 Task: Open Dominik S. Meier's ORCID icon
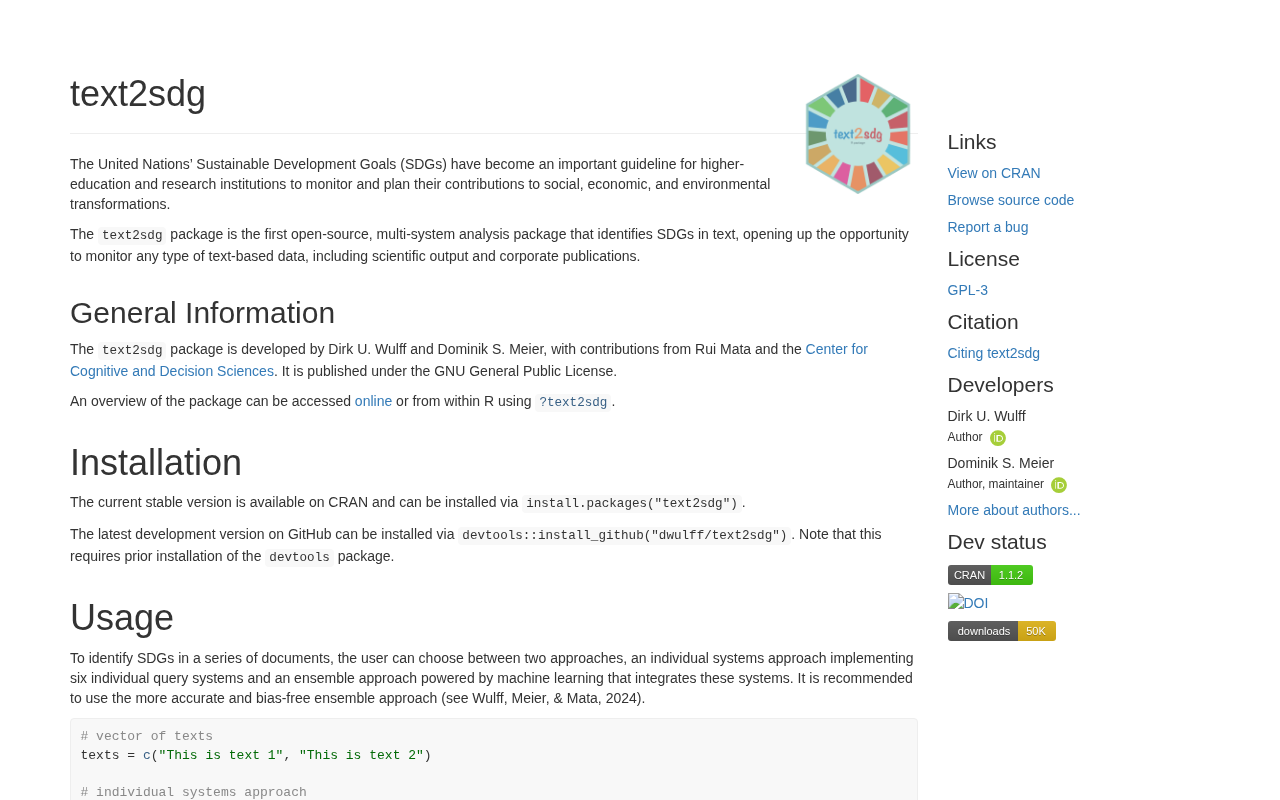click(x=1059, y=485)
